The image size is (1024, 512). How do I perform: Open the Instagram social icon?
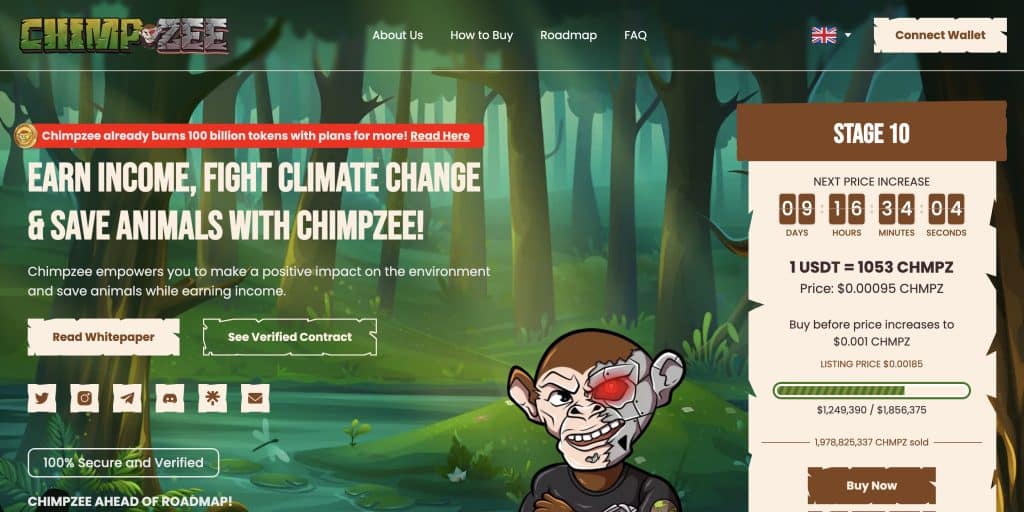[84, 398]
